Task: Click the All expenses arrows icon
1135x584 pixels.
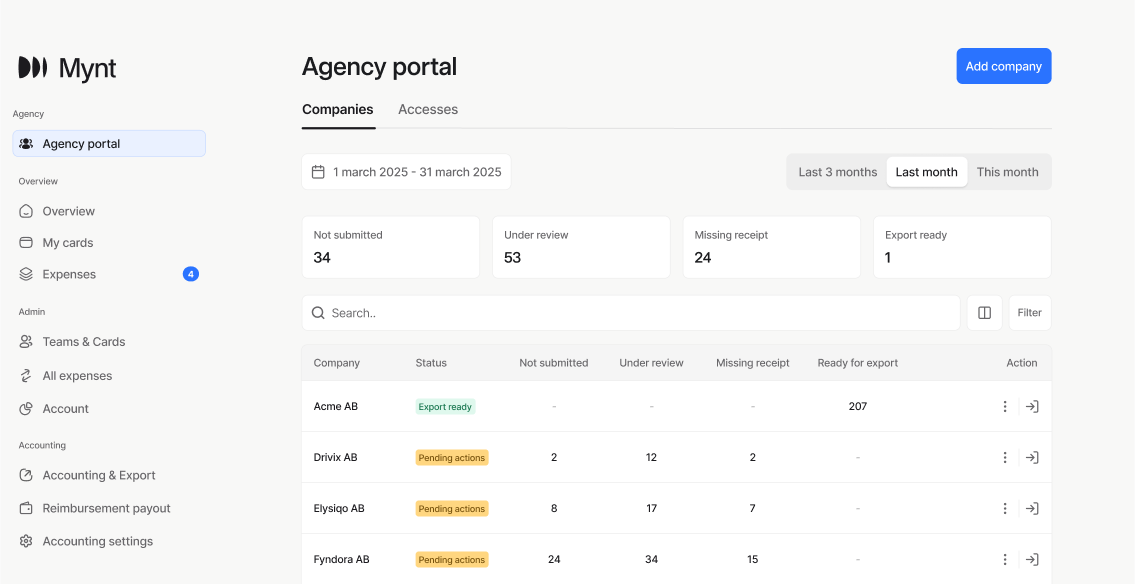Action: [26, 376]
